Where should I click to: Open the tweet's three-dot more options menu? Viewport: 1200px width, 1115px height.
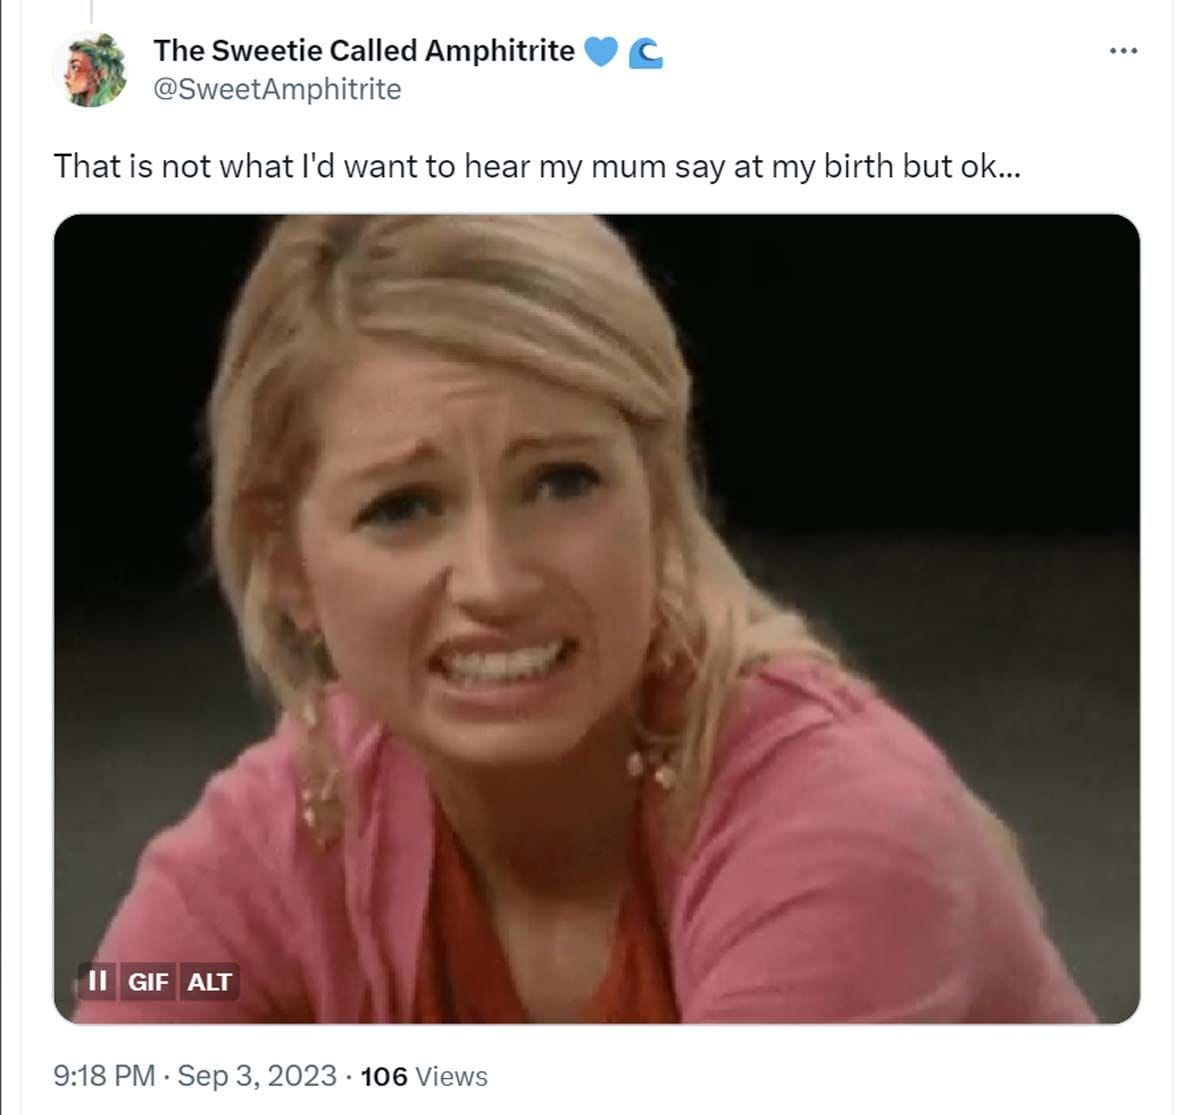coord(1123,51)
